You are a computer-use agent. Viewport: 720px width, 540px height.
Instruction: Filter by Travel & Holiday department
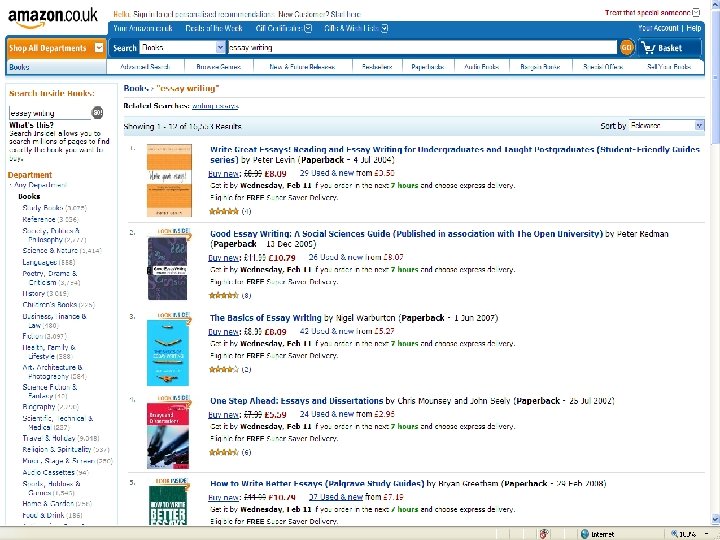coord(49,438)
